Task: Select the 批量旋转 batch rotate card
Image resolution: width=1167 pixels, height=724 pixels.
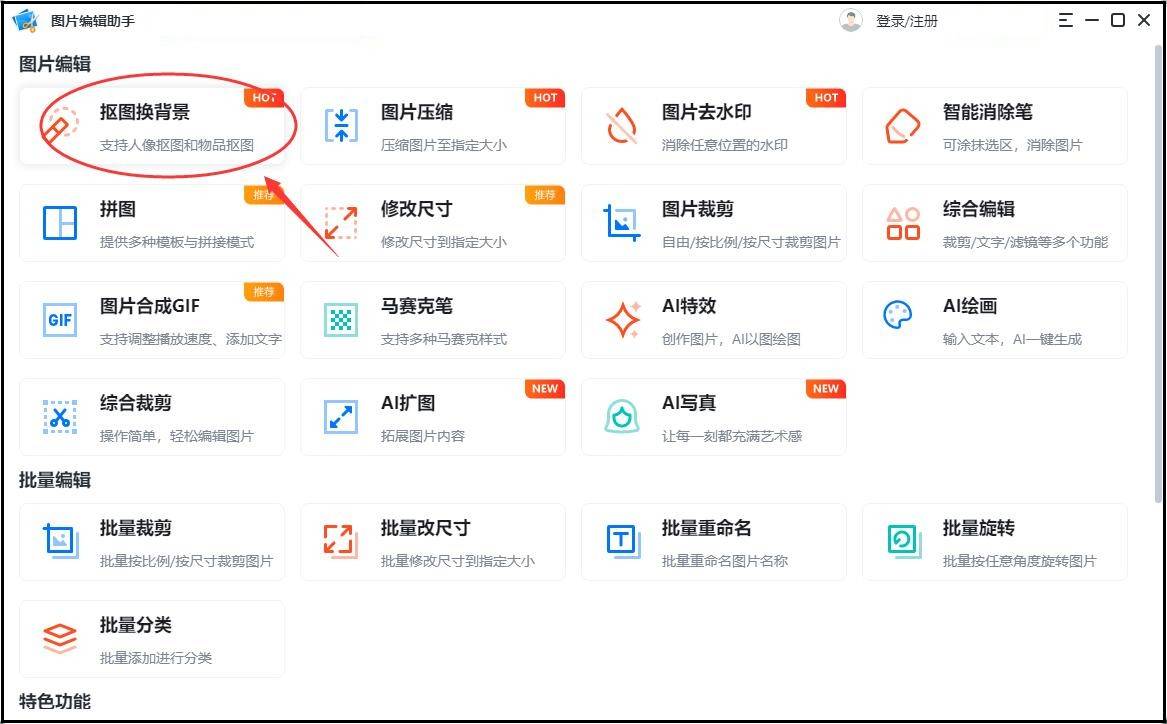Action: 994,541
